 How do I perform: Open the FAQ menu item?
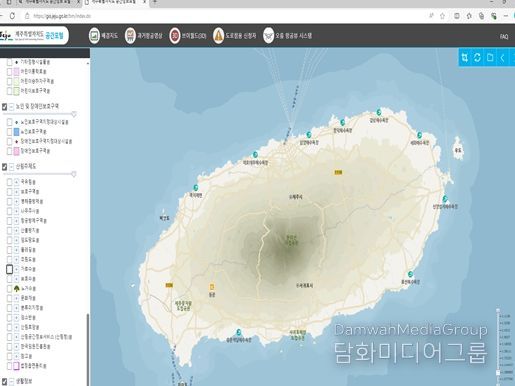coord(504,36)
